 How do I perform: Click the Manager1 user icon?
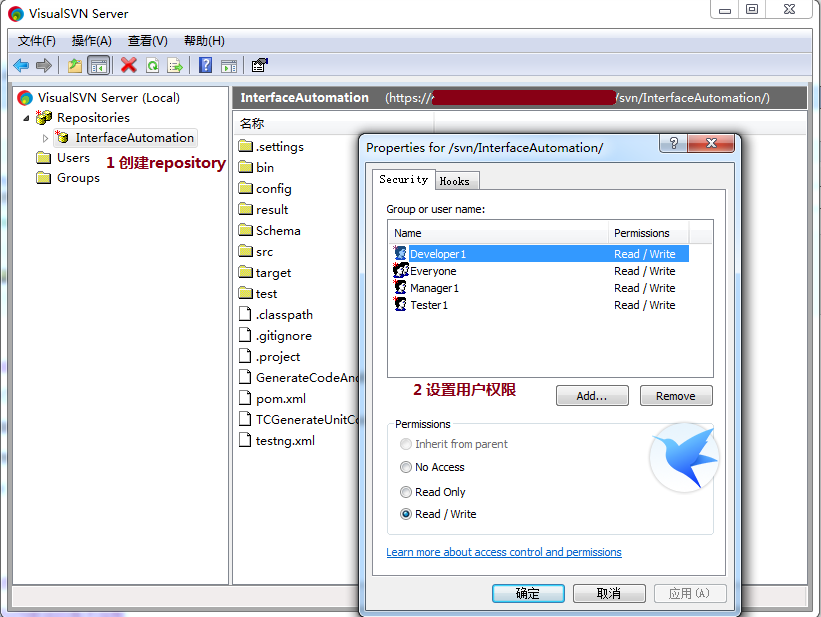tap(401, 288)
